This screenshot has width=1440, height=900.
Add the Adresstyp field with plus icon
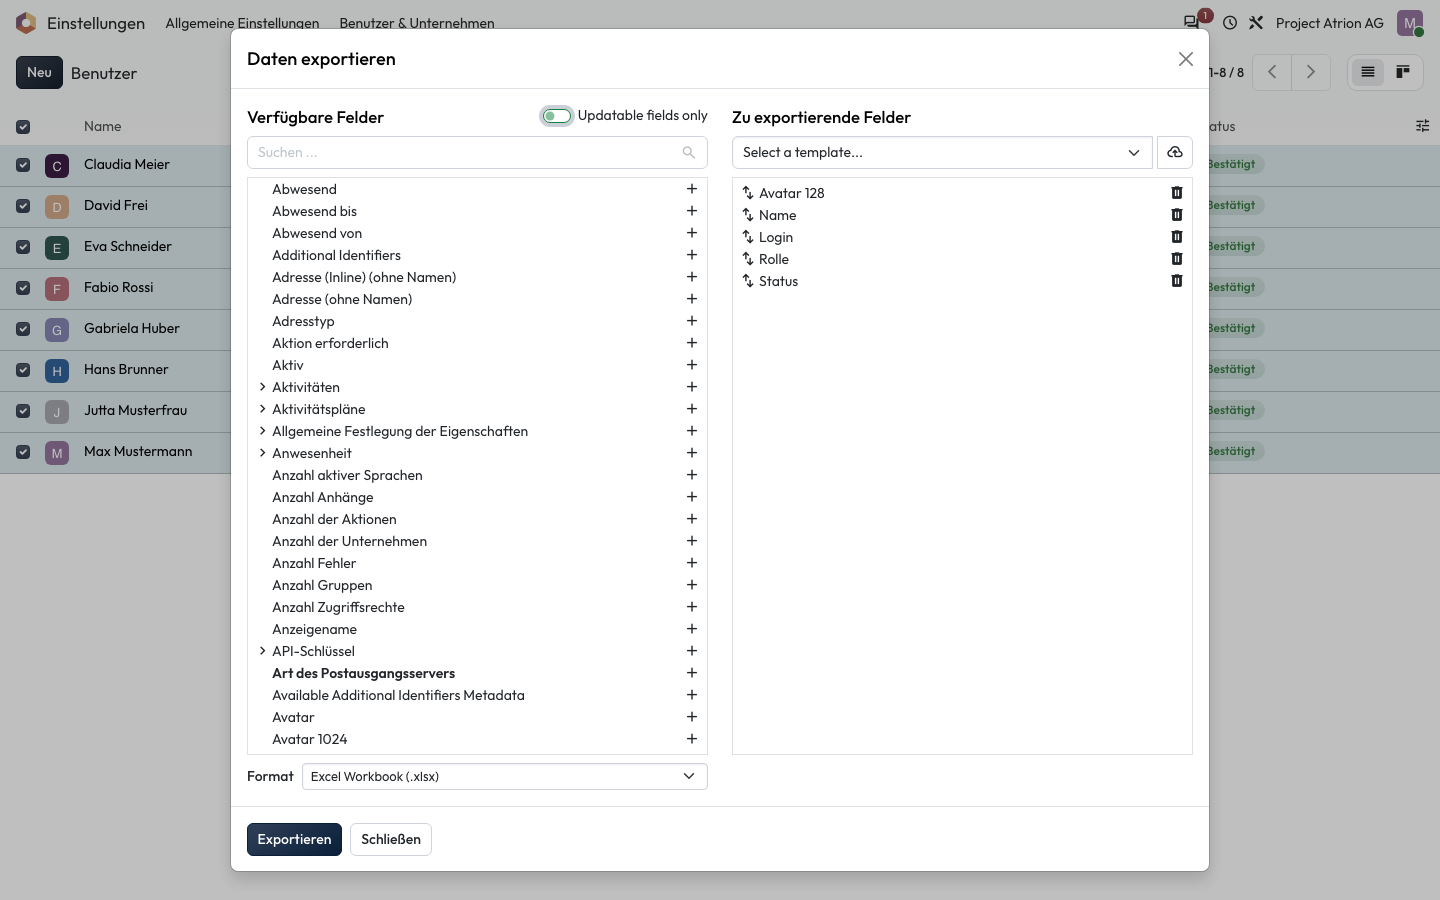691,321
